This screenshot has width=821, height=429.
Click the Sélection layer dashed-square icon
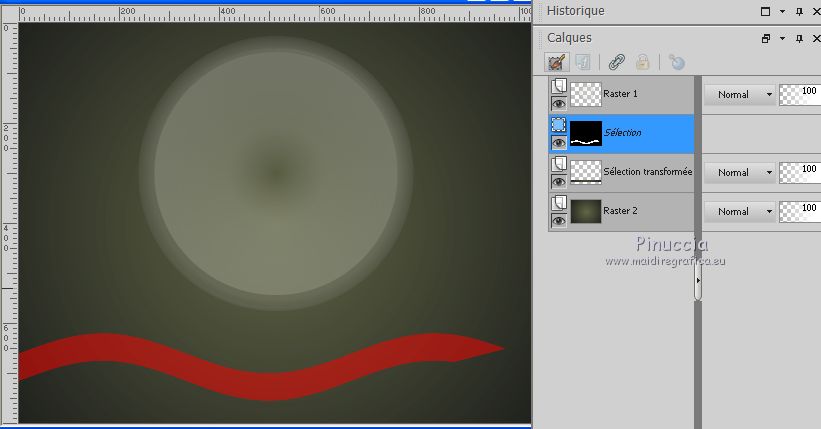click(x=559, y=125)
